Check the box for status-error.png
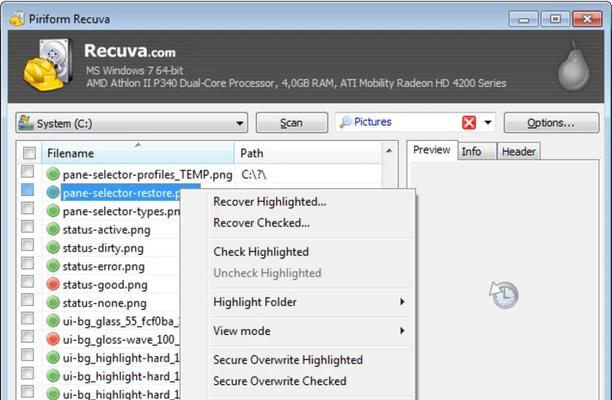Screen dimensions: 612x400 pos(27,263)
